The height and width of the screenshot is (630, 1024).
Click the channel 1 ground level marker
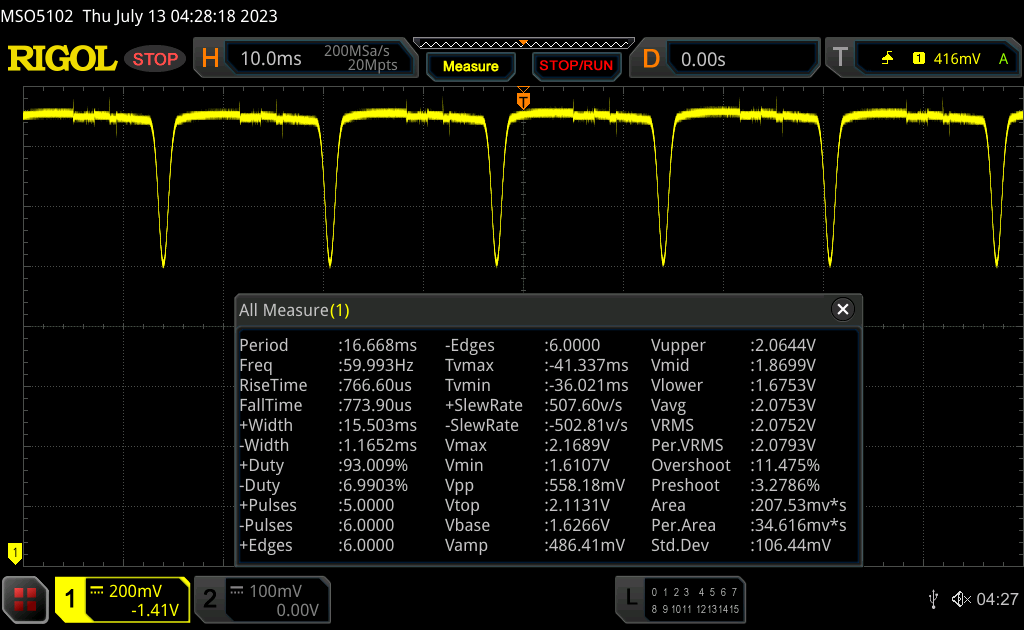click(14, 551)
